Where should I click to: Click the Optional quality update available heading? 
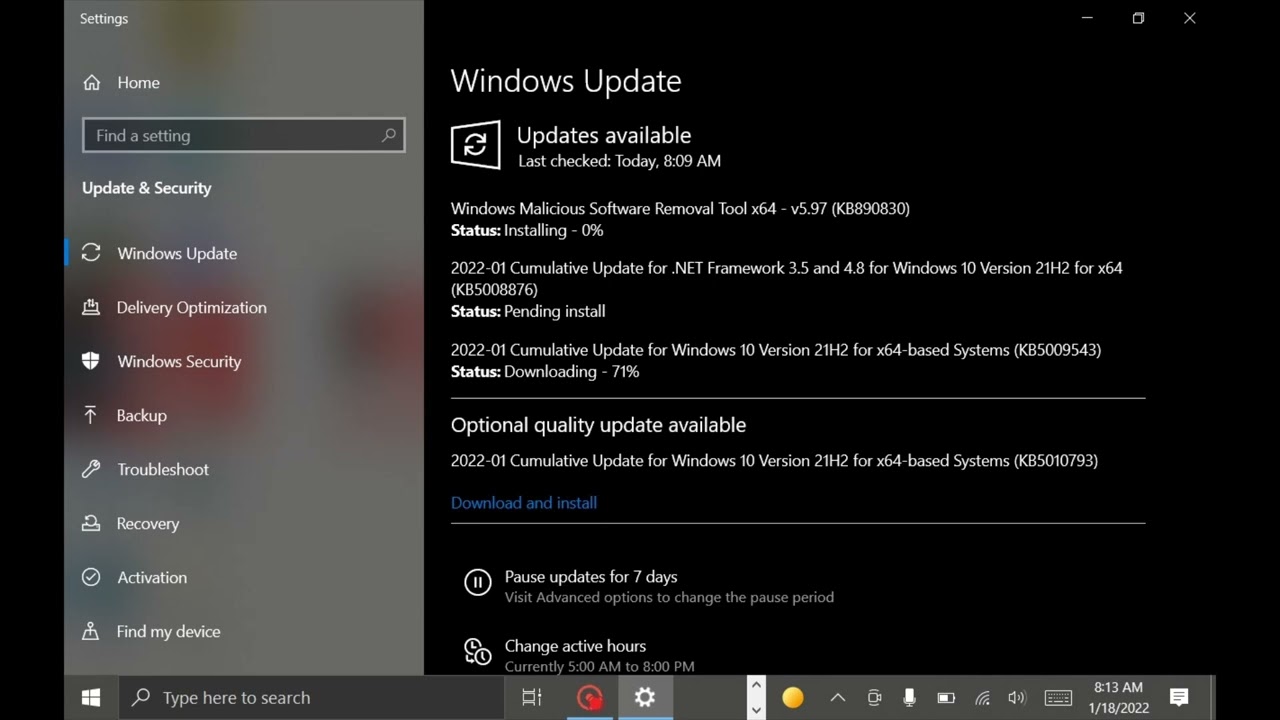click(x=598, y=425)
